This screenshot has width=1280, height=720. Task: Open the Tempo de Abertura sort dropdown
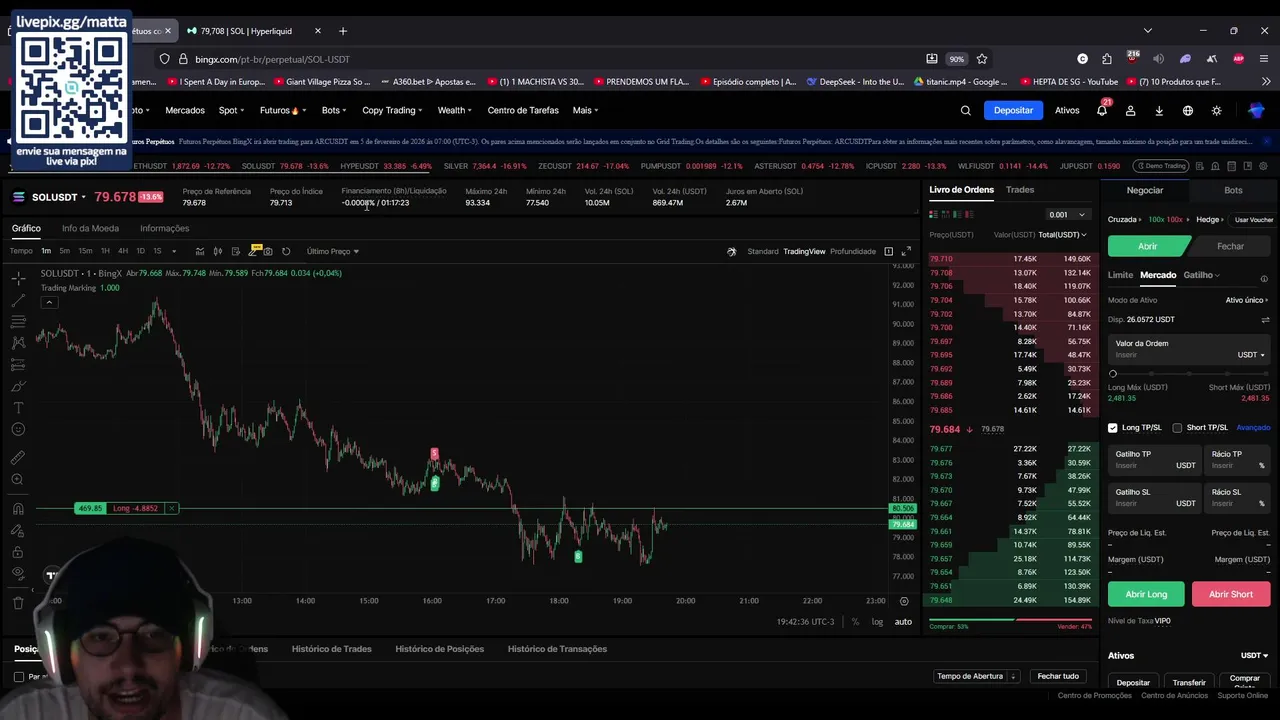coord(976,676)
